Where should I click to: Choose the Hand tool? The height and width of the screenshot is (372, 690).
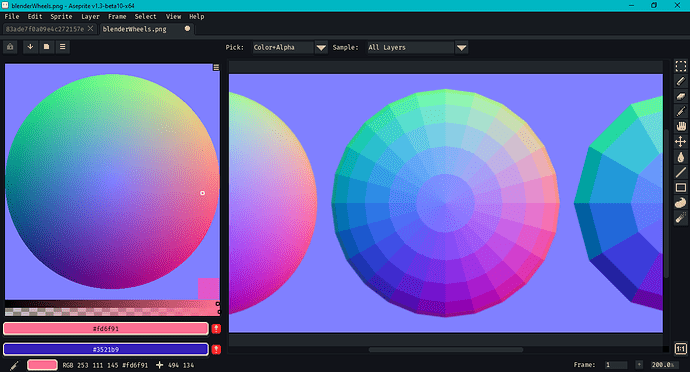pos(680,126)
